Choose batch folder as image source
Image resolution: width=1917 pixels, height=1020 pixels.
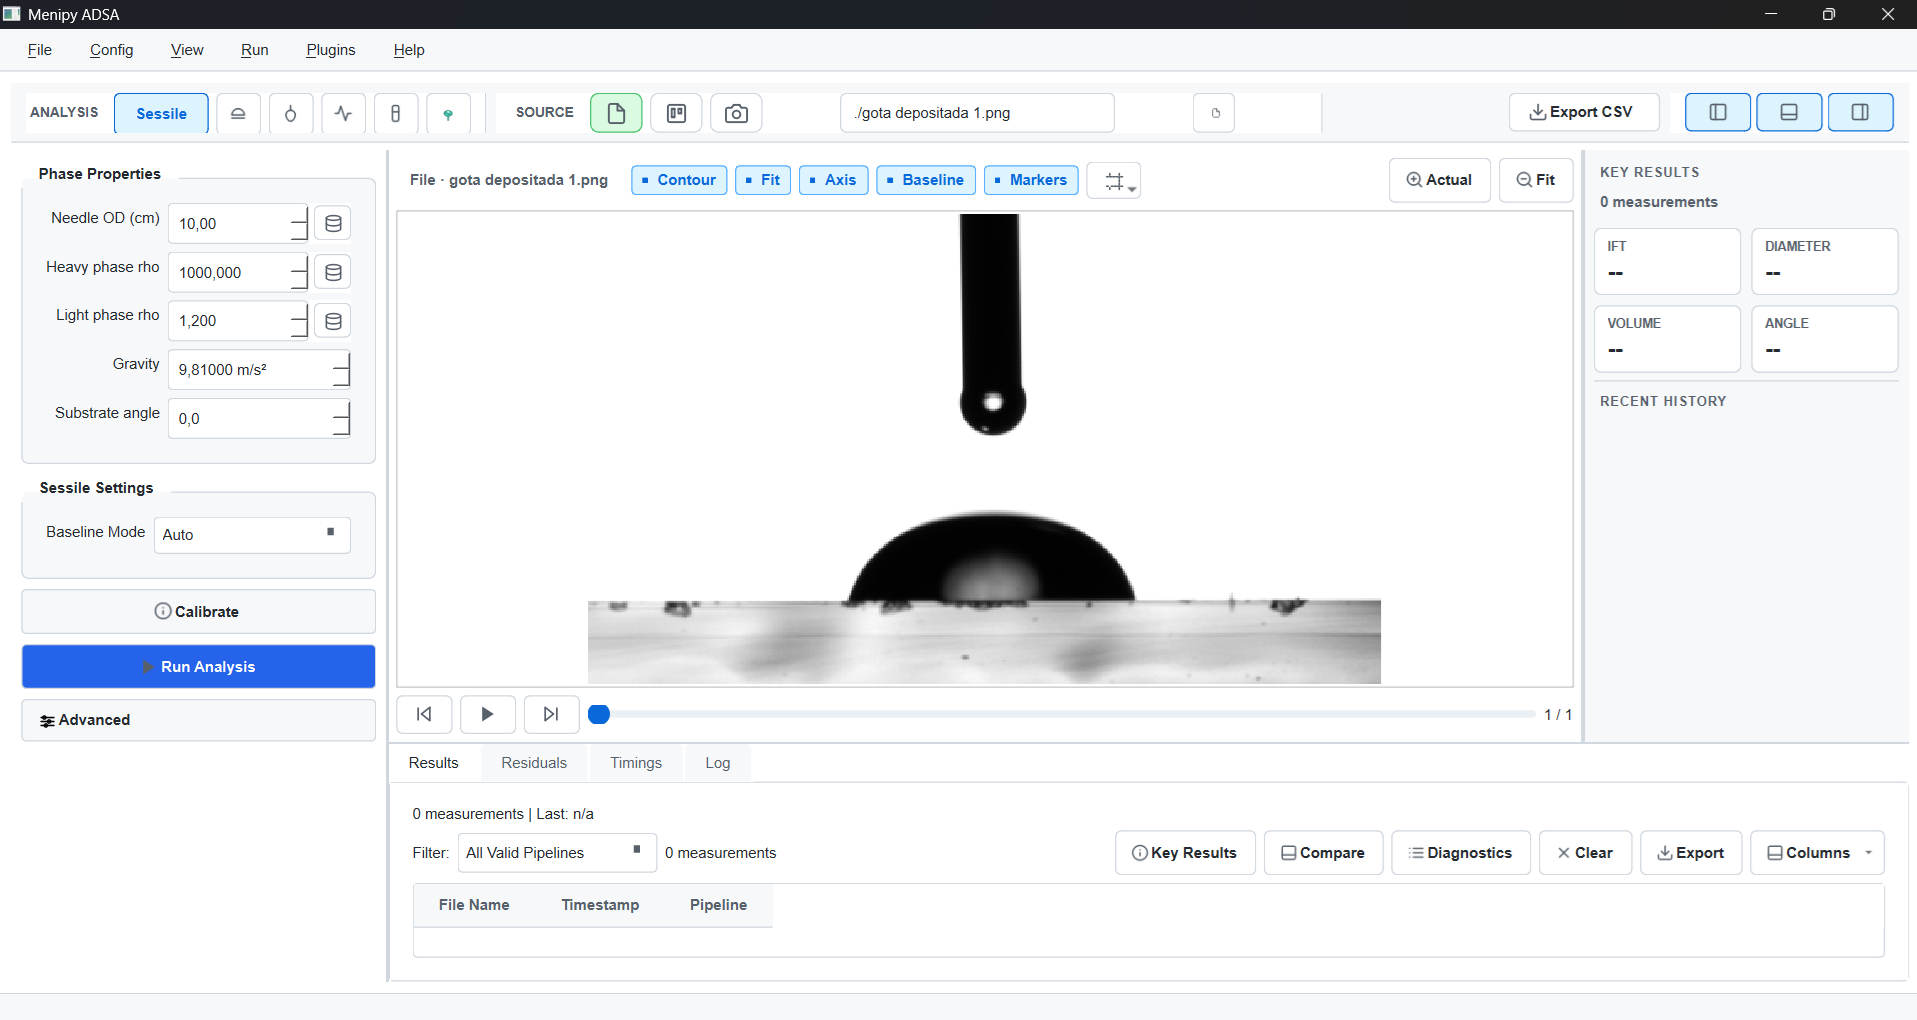(x=676, y=113)
